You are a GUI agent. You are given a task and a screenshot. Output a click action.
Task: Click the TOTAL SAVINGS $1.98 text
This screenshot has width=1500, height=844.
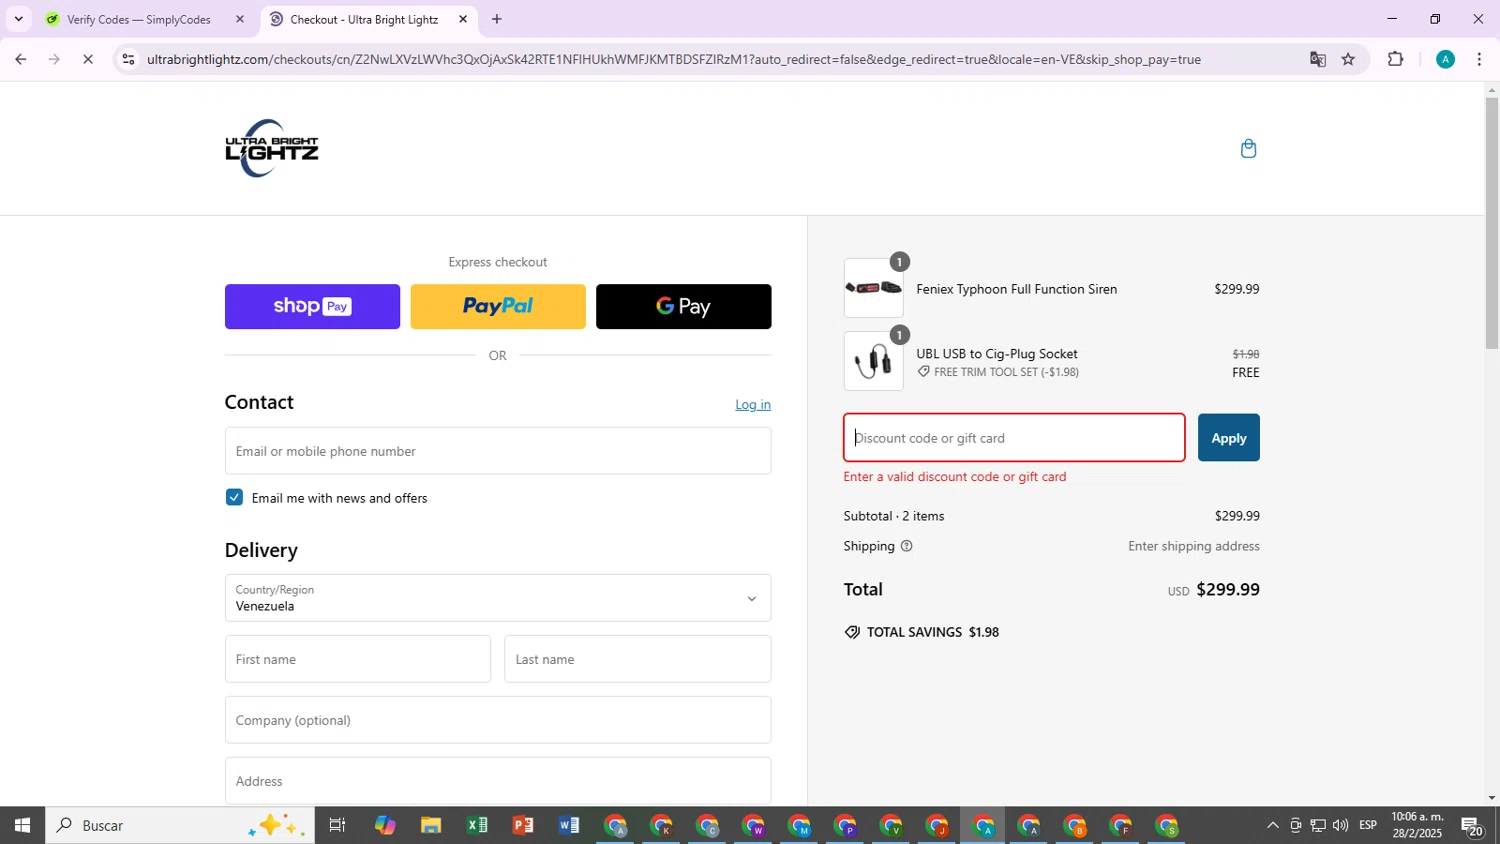click(933, 632)
